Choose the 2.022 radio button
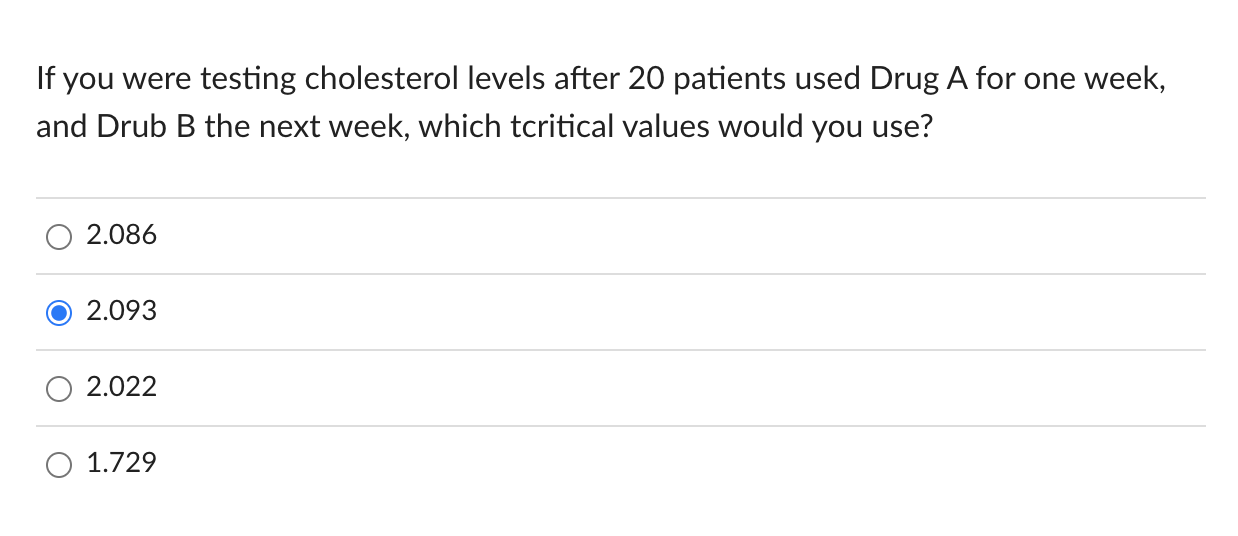This screenshot has width=1238, height=536. point(59,389)
